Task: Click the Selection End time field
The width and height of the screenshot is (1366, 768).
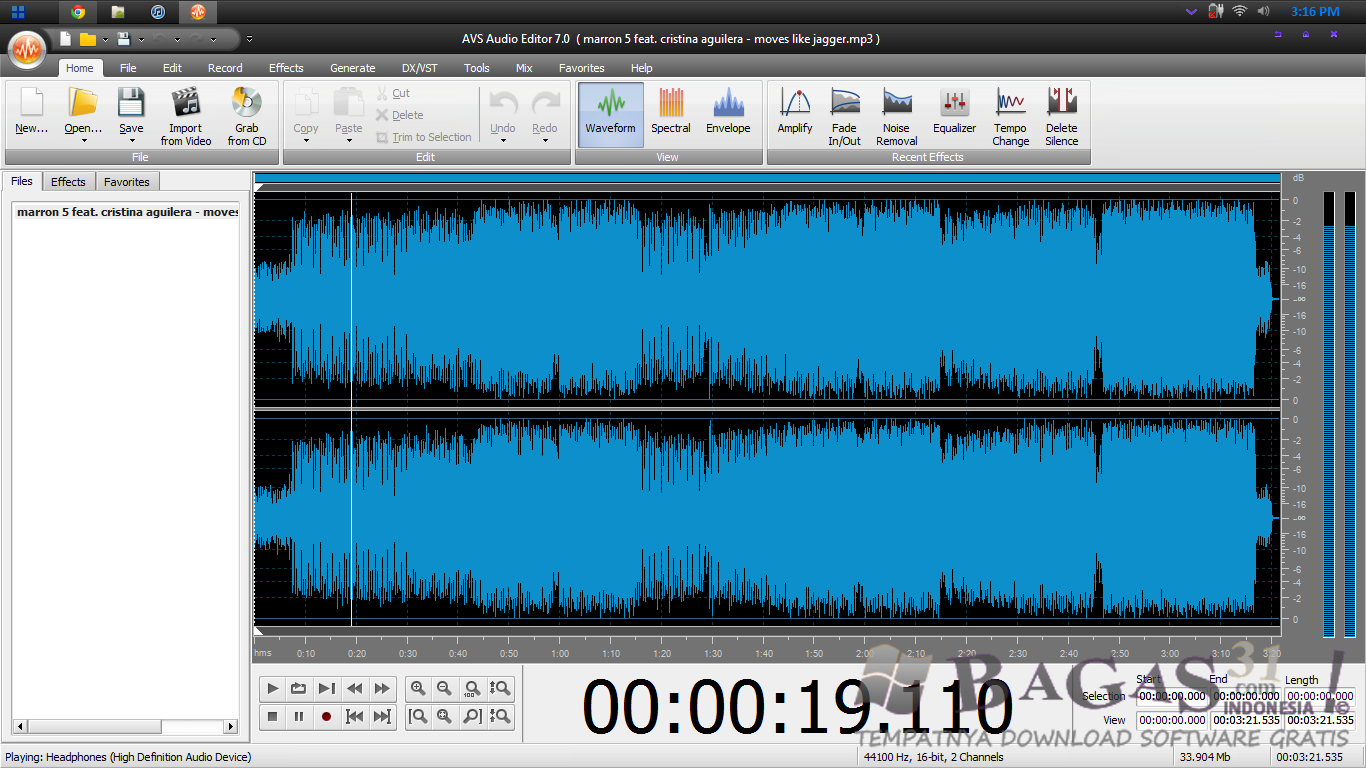Action: point(1246,696)
